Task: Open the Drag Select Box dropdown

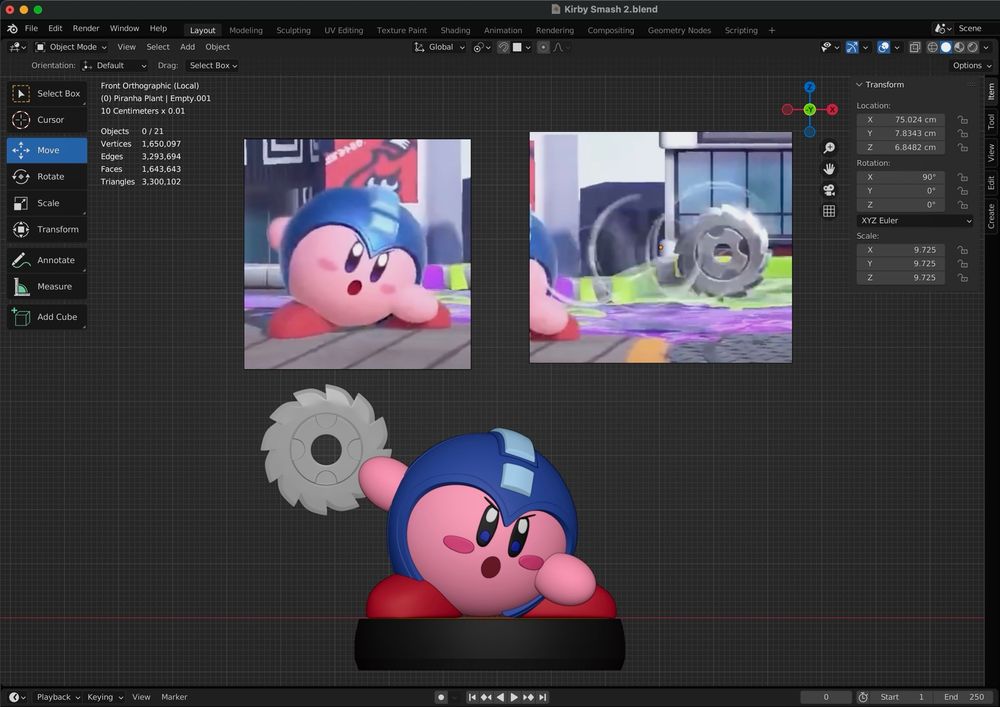Action: point(213,66)
